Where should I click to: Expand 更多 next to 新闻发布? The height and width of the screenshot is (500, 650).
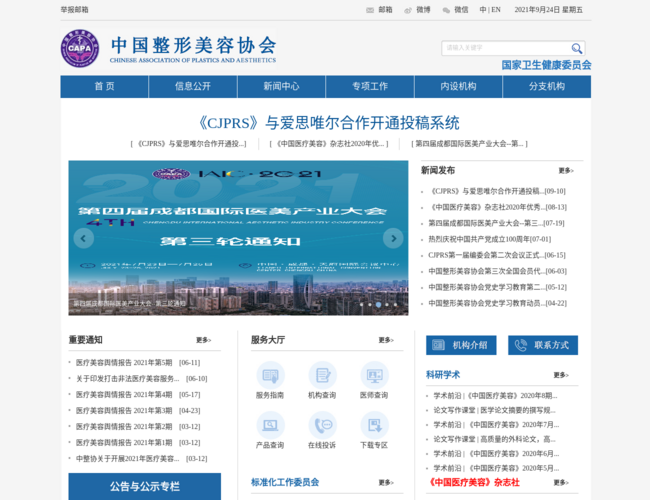566,171
